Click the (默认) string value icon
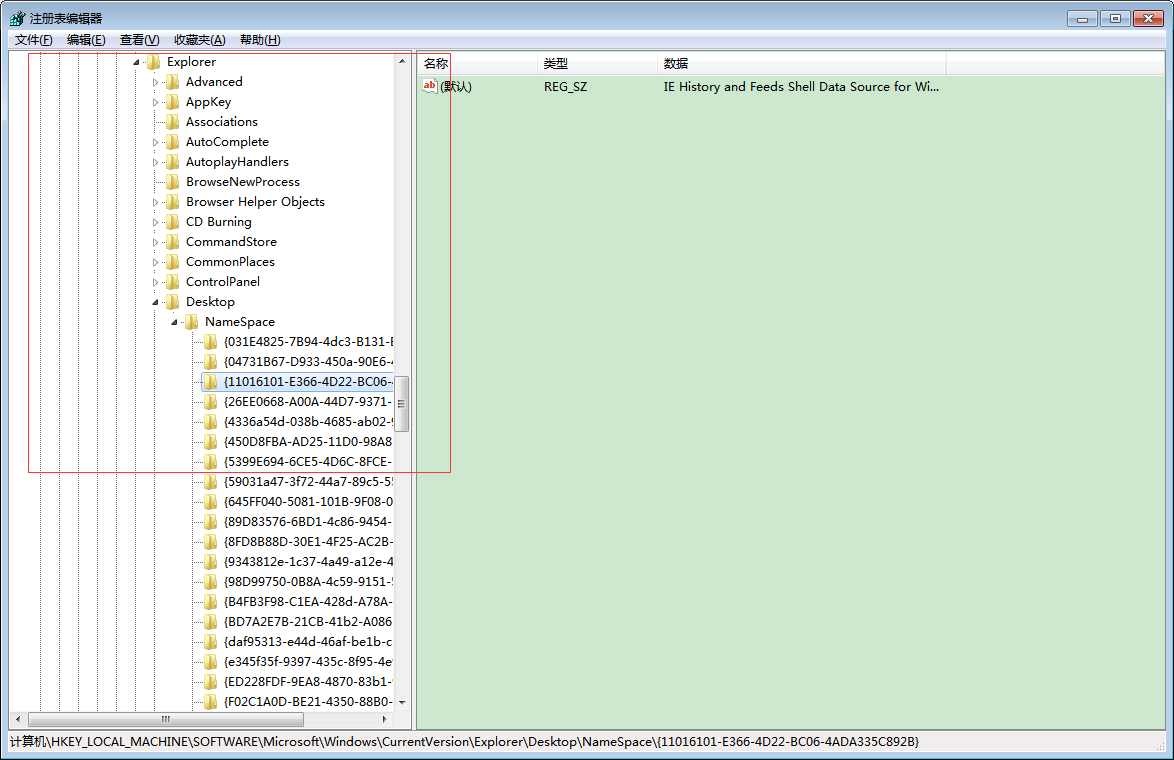 [x=430, y=87]
